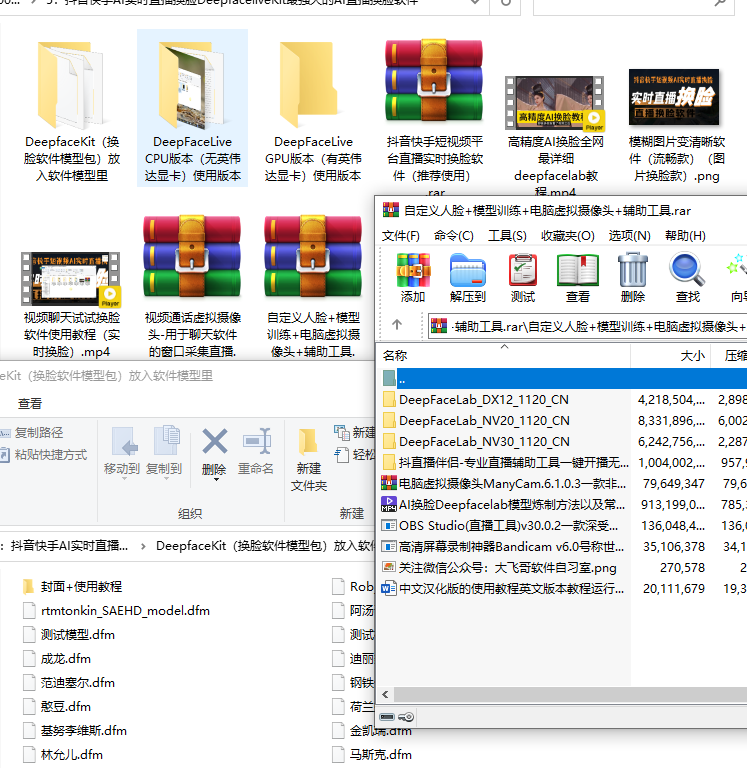
Task: Click the 移动到 (Move to) ribbon button
Action: tap(121, 451)
